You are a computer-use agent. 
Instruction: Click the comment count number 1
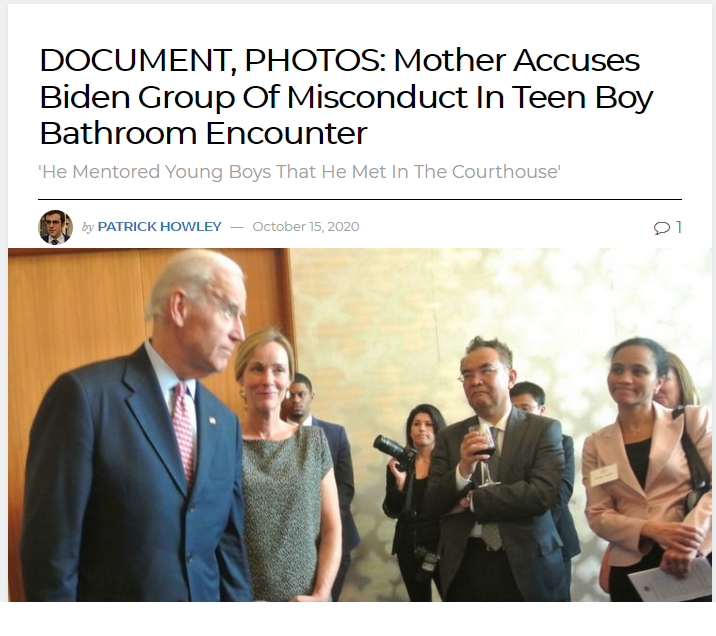(679, 227)
